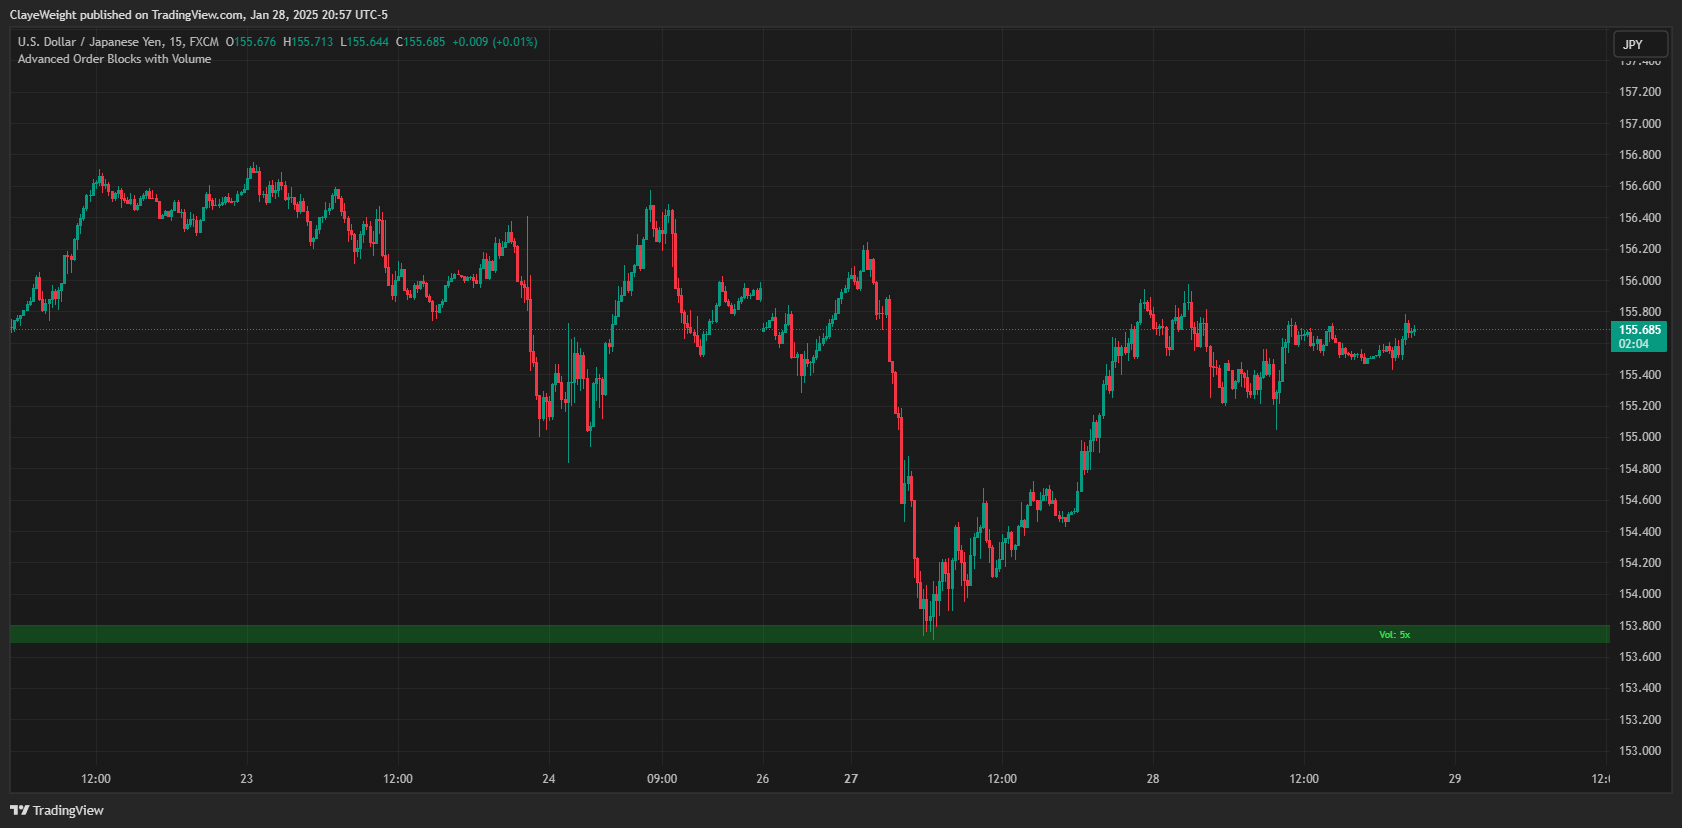Click the 09:00 time axis label
The height and width of the screenshot is (828, 1682).
click(662, 778)
